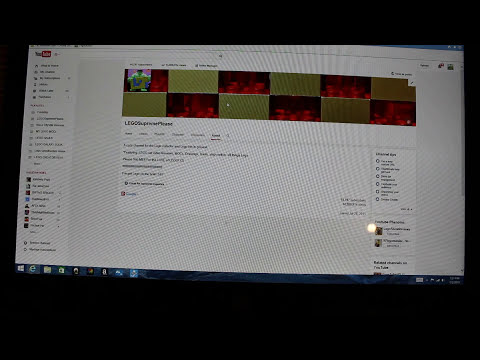Launch Internet Explorer from taskbar
The width and height of the screenshot is (480, 360).
[33, 269]
